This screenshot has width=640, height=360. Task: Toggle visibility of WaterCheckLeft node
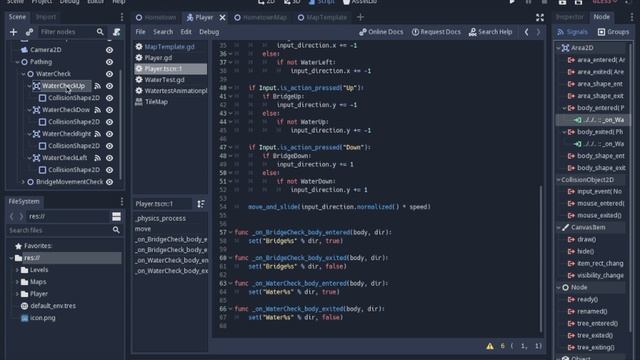pyautogui.click(x=109, y=158)
